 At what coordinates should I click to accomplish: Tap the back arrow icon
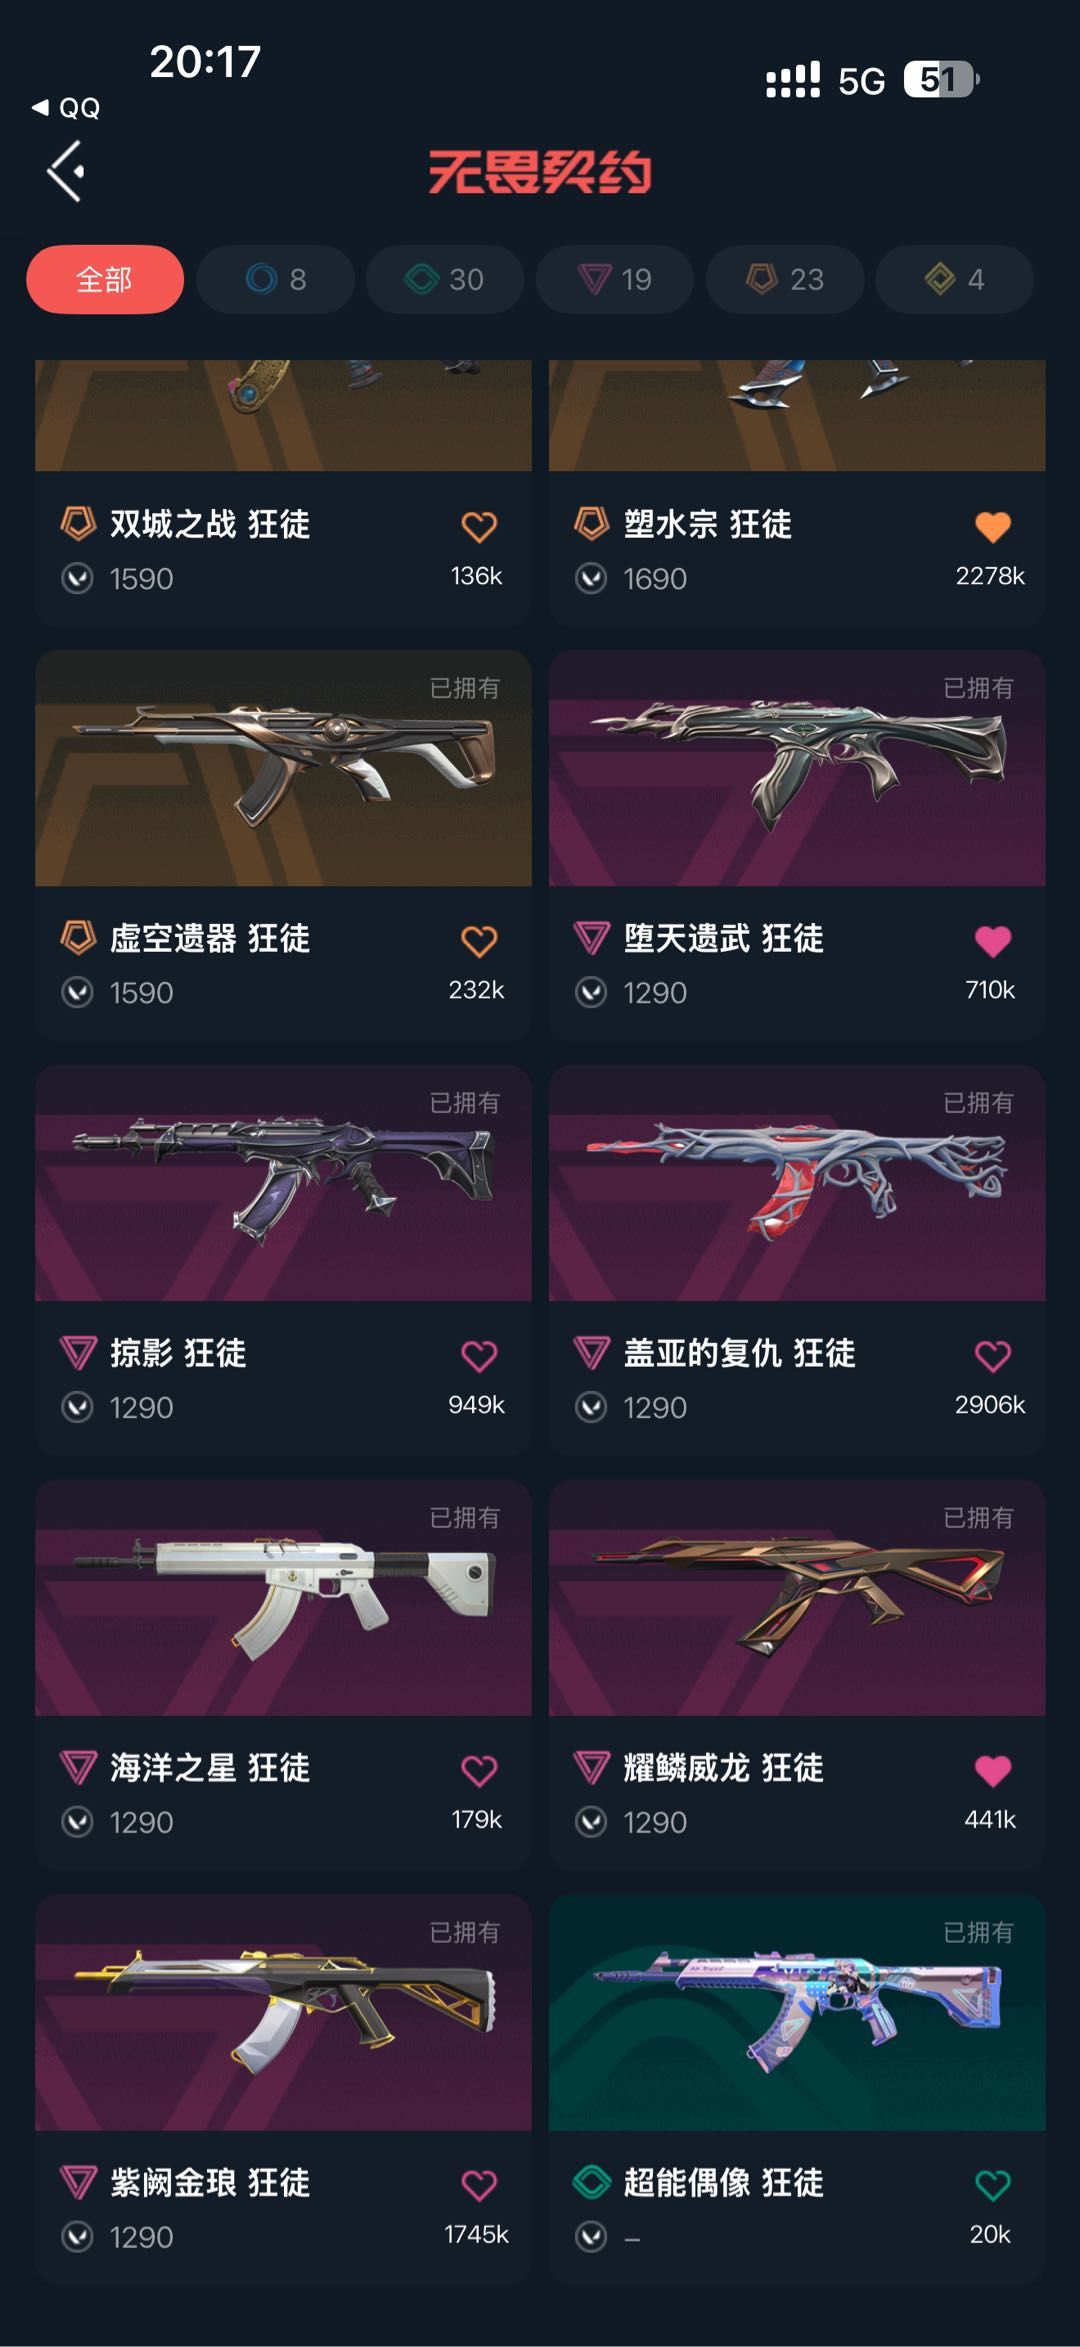[65, 171]
